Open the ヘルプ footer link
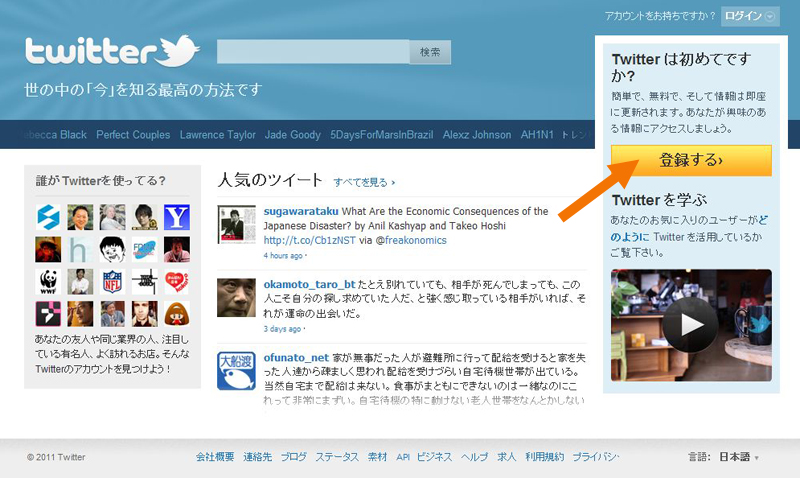Screen dimensions: 800x478 474,457
